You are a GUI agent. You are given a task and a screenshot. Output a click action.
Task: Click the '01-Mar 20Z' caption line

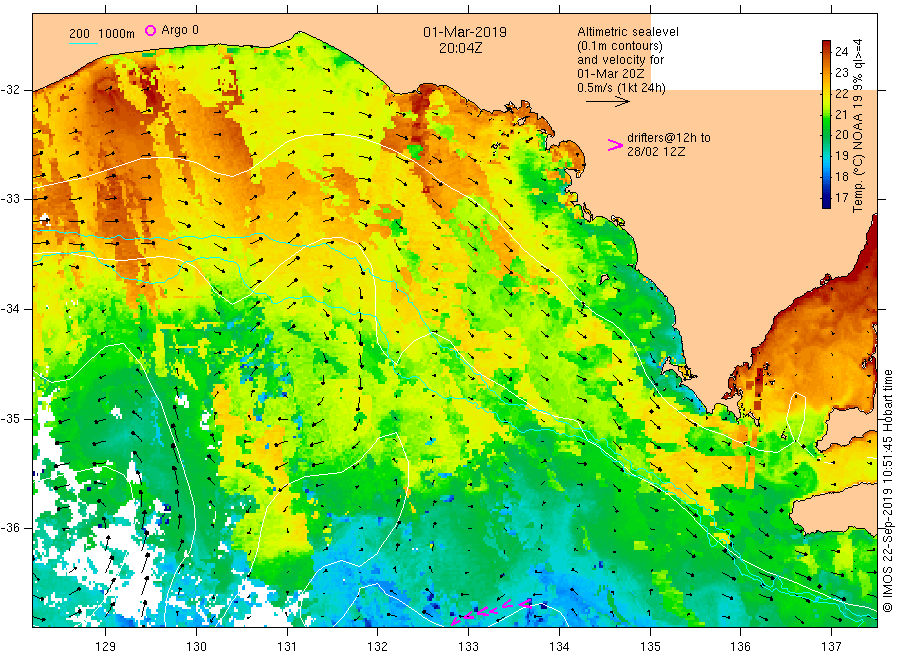click(611, 74)
